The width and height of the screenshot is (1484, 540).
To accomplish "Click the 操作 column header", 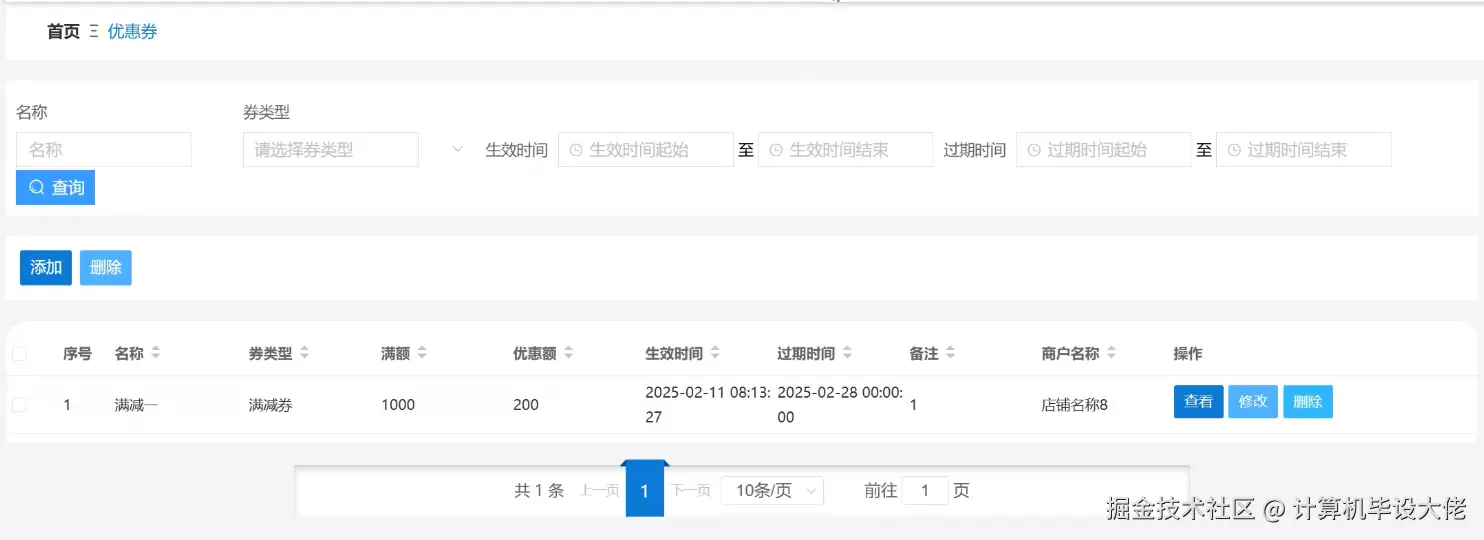I will tap(1188, 353).
